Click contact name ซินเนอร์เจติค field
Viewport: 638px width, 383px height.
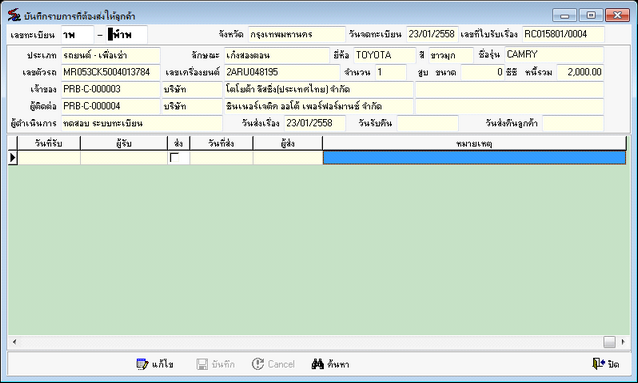coord(319,107)
